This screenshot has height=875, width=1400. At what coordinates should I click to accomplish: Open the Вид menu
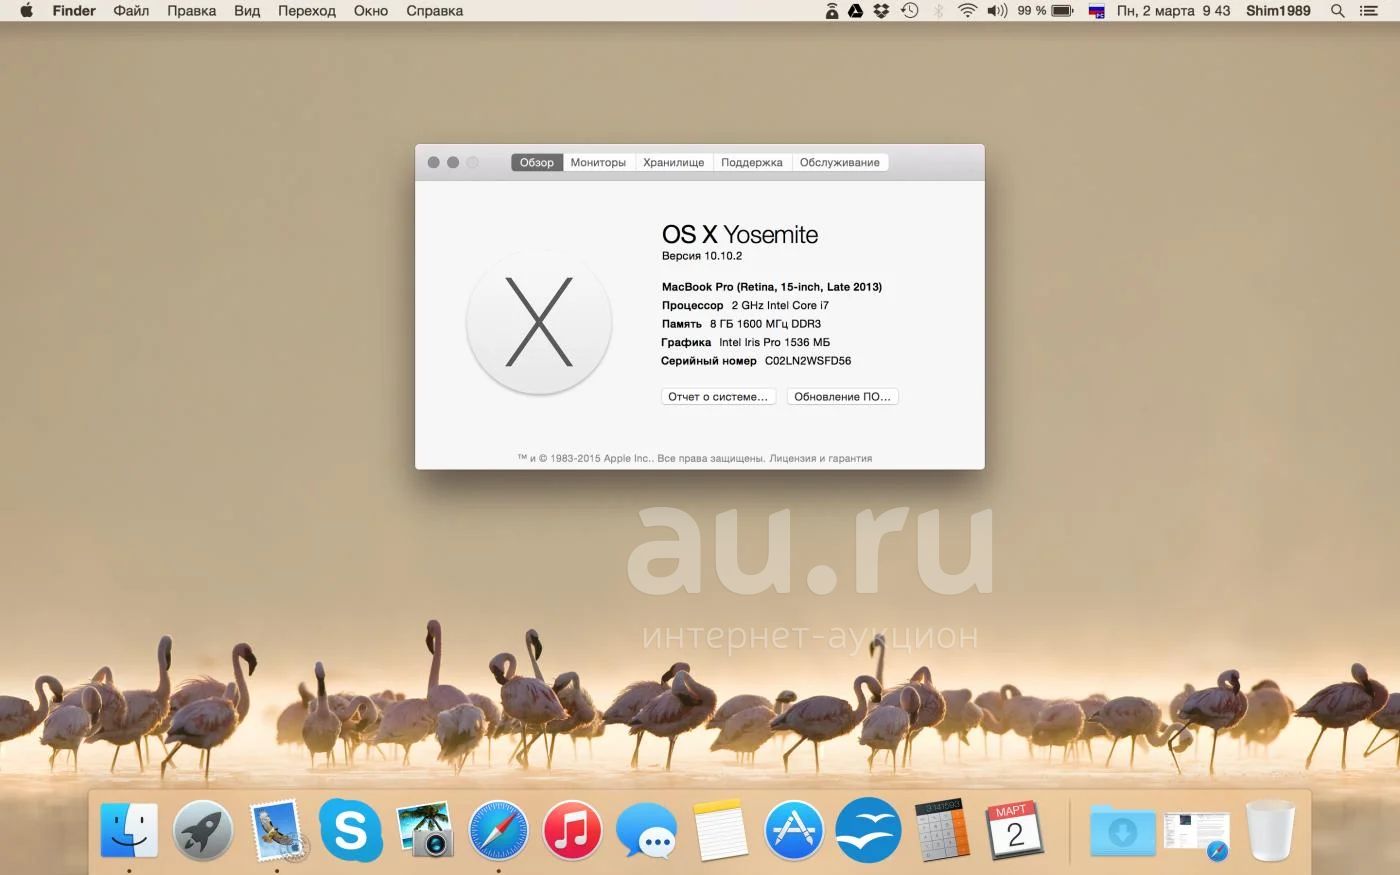coord(247,11)
